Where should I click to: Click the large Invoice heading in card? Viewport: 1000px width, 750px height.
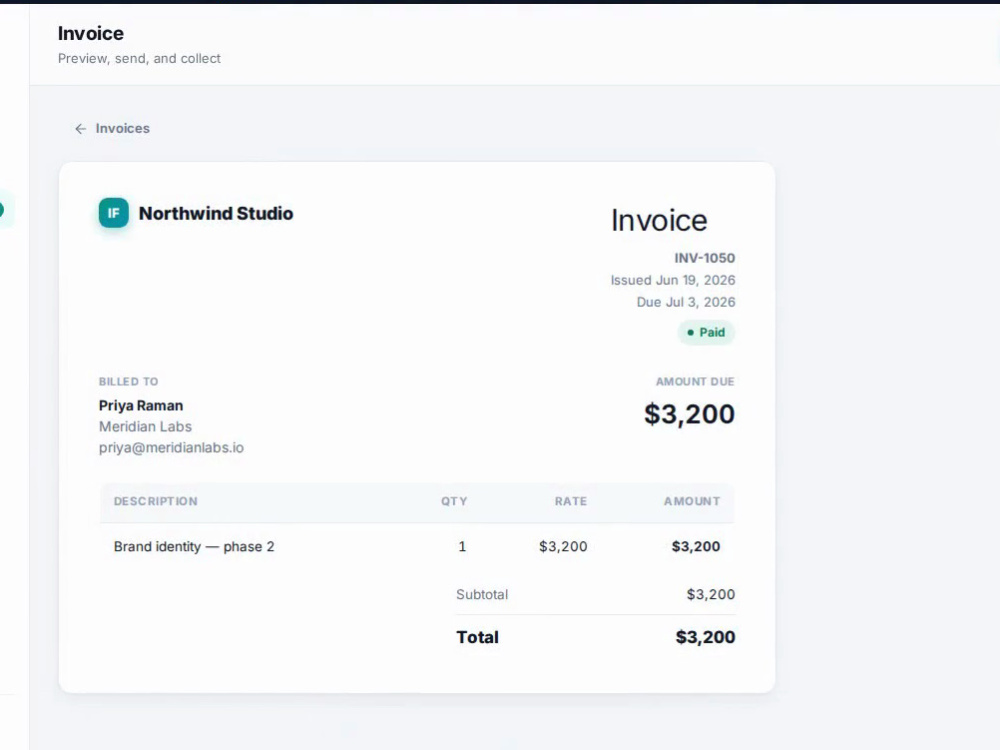(659, 221)
